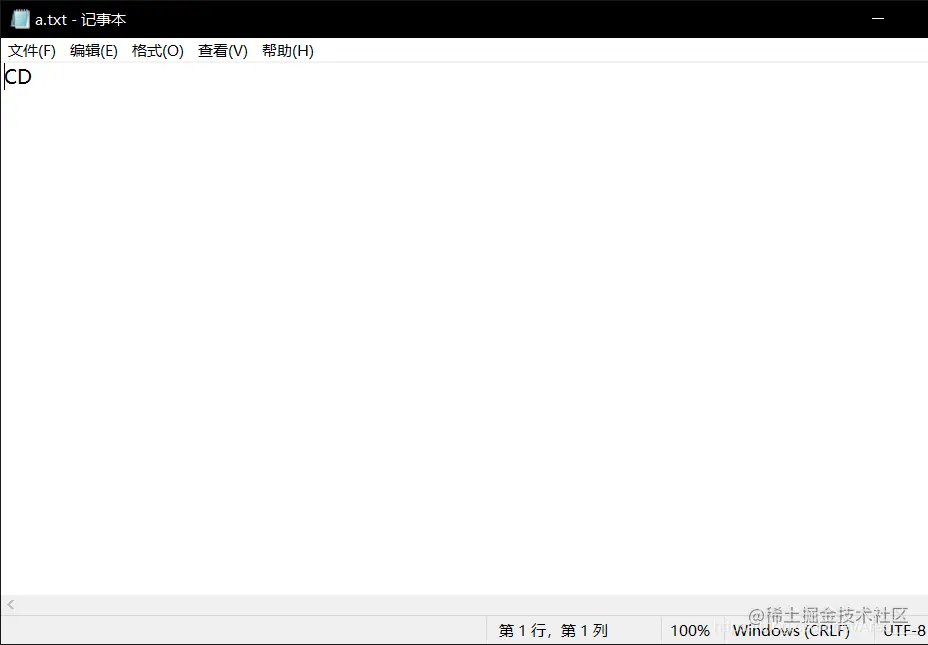Click the 100% zoom status entry
928x645 pixels.
[x=689, y=631]
